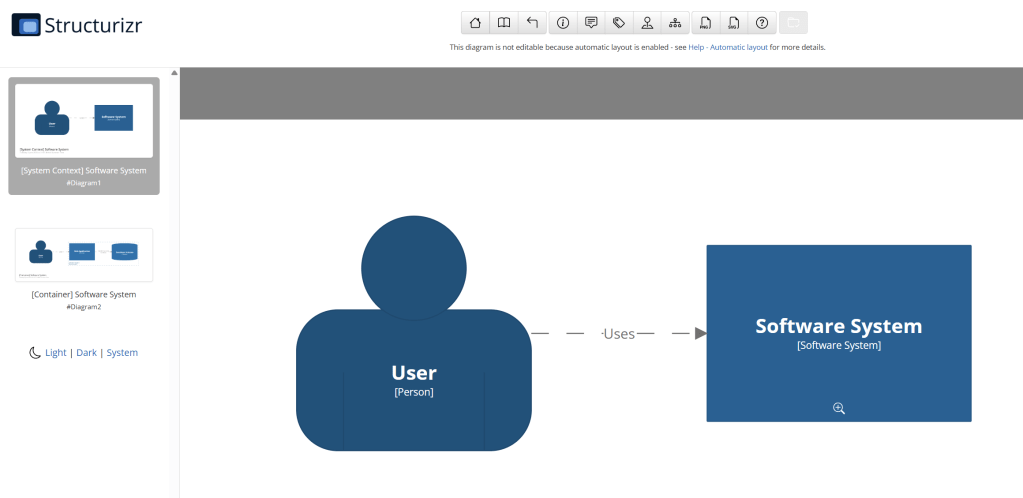
Task: Follow the 'Help - Automatic layout' link
Action: coord(728,47)
